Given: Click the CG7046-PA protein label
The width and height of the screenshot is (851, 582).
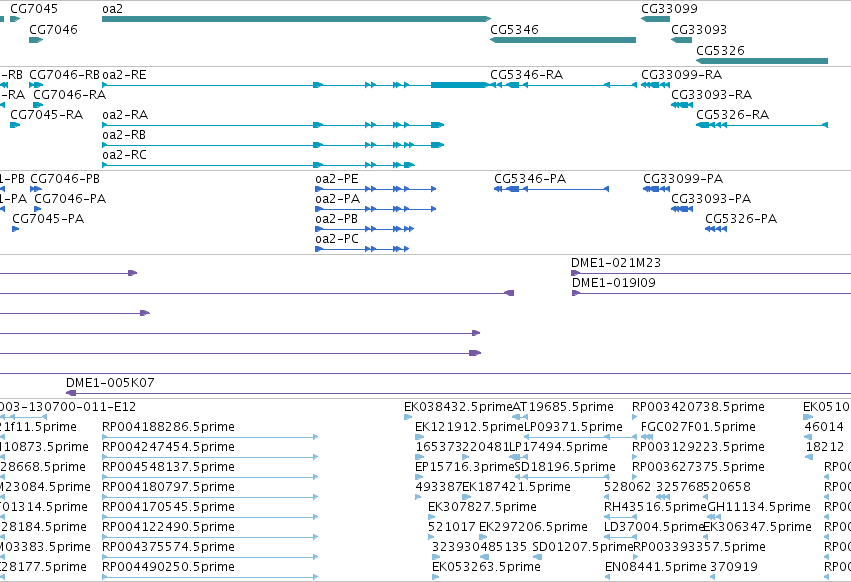Looking at the screenshot, I should click(70, 199).
